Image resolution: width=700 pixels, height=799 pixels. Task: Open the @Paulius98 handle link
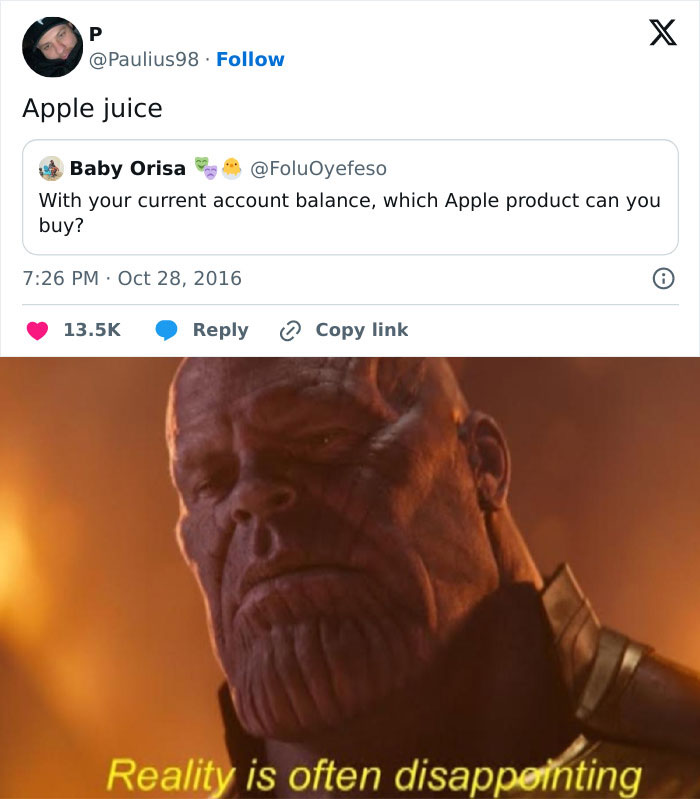145,59
